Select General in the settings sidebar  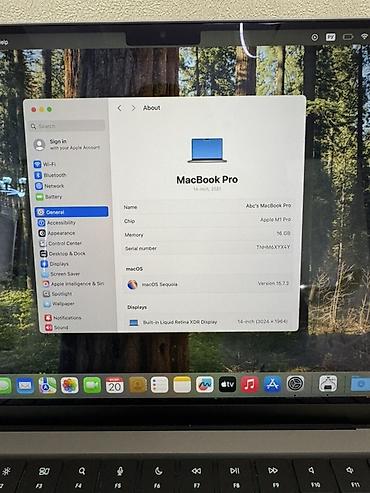coord(72,212)
